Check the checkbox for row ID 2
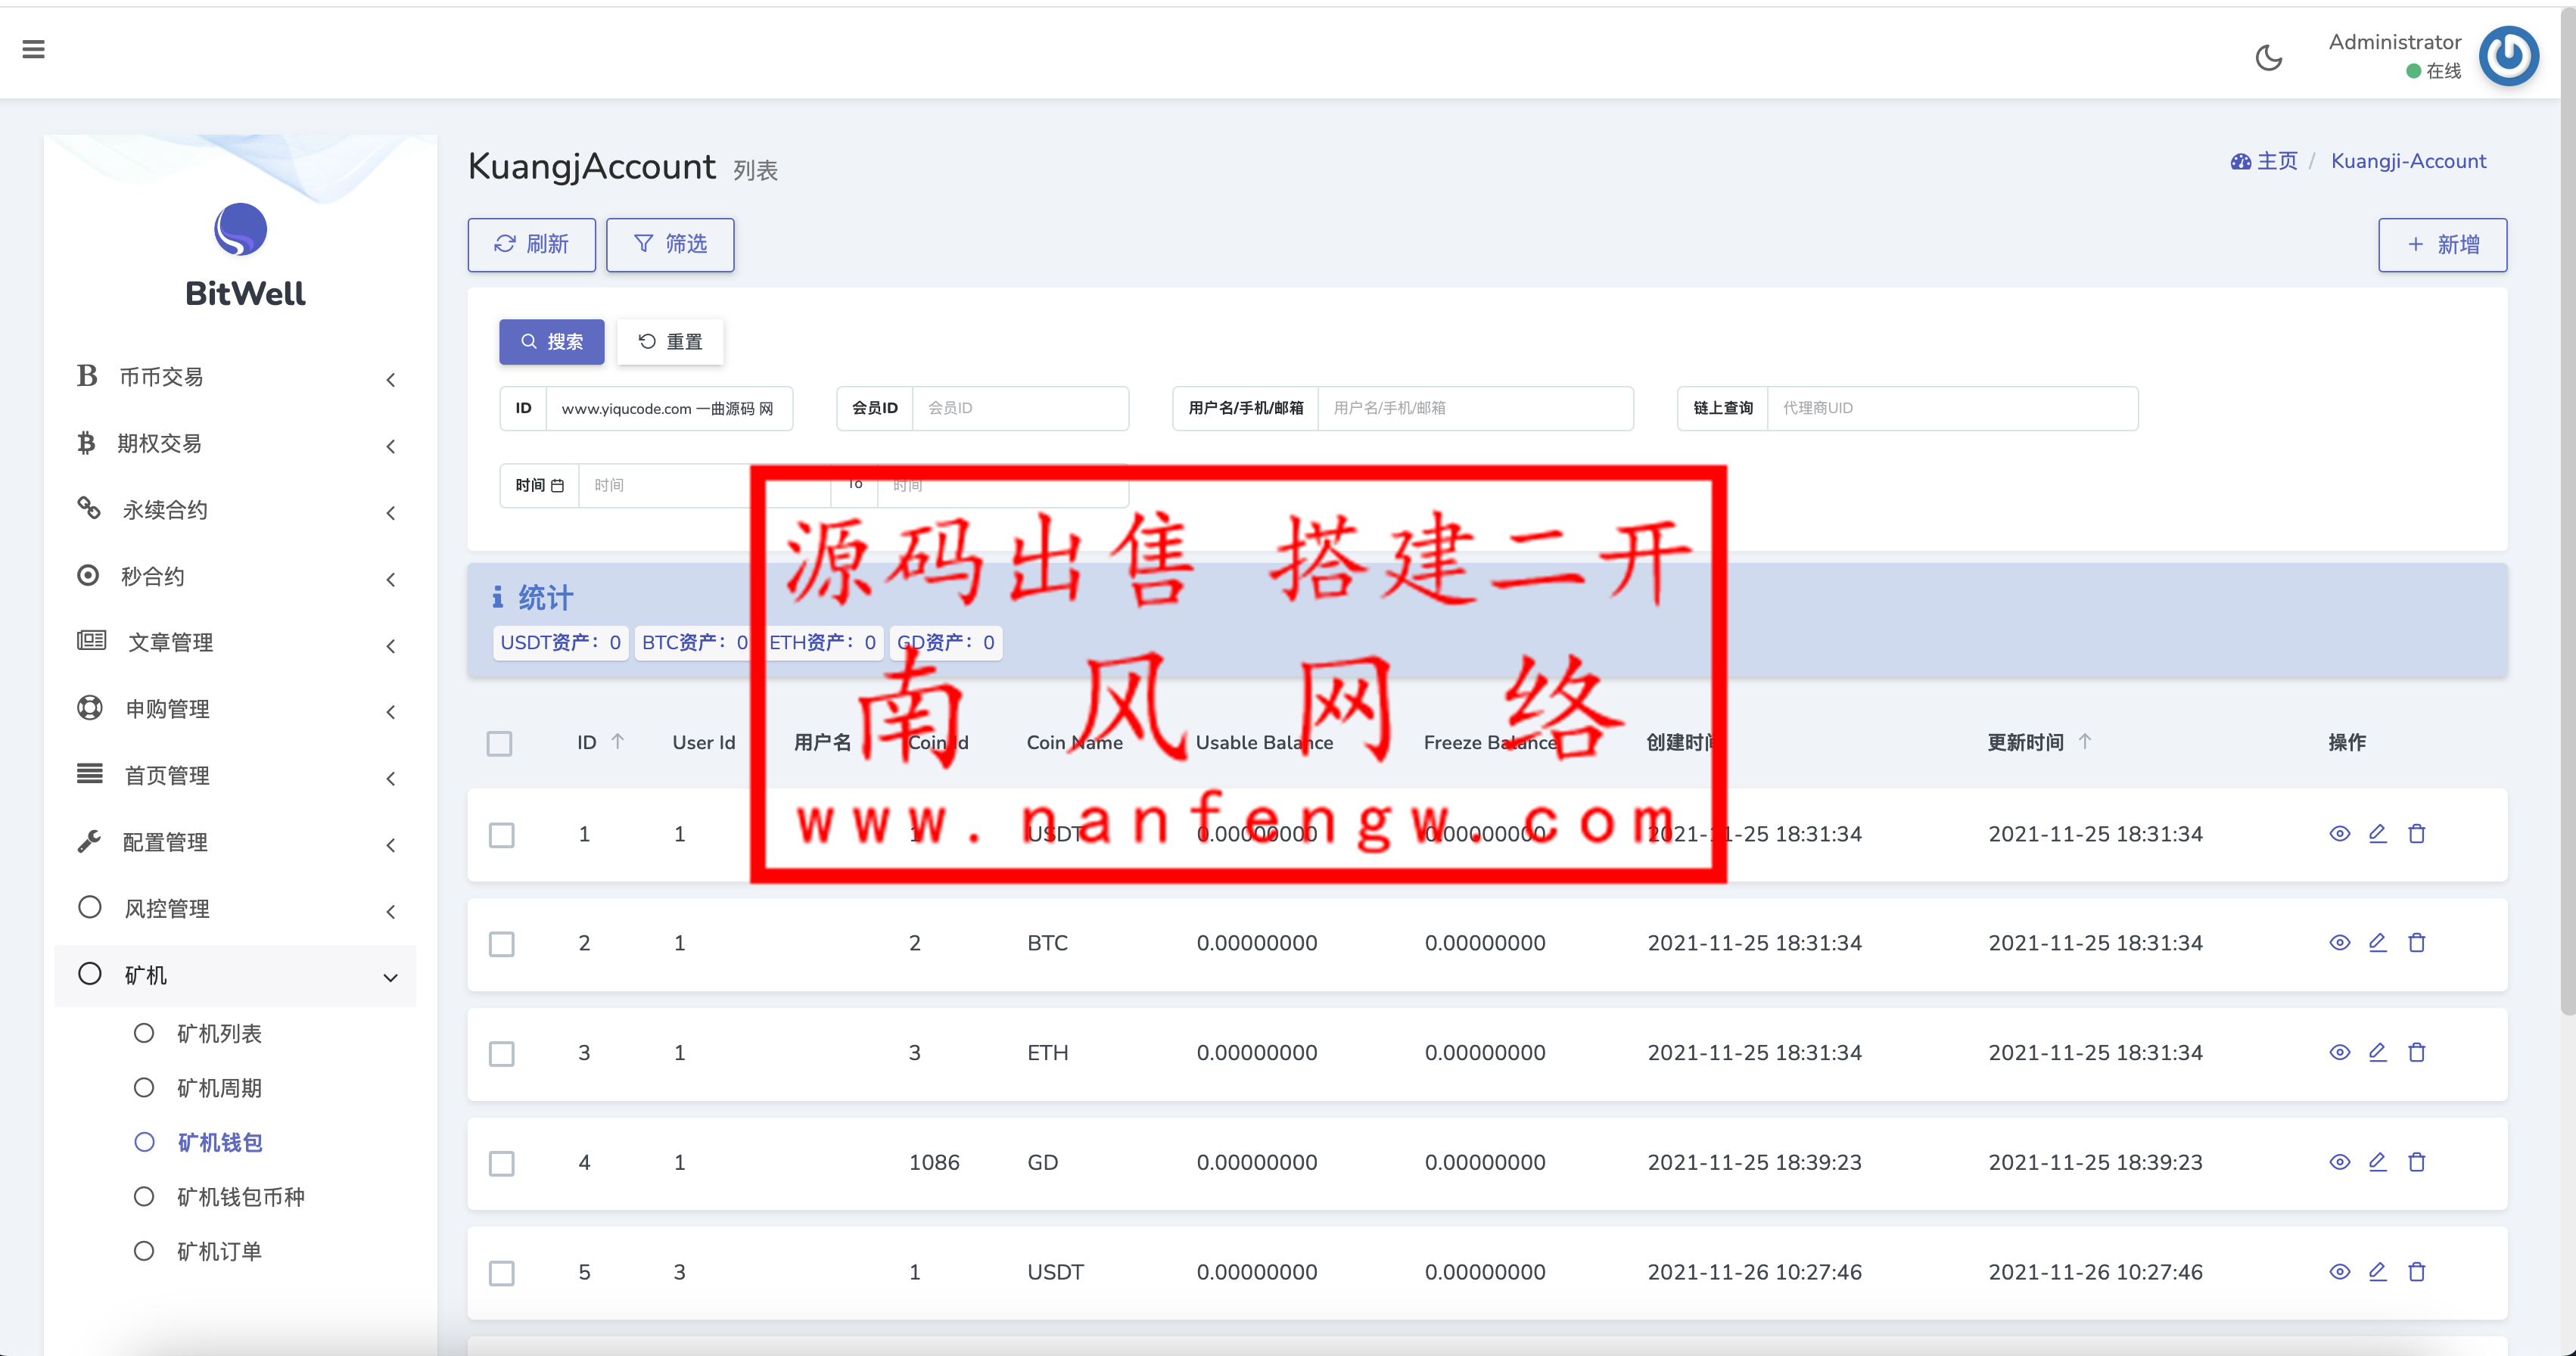This screenshot has width=2576, height=1356. (x=501, y=943)
